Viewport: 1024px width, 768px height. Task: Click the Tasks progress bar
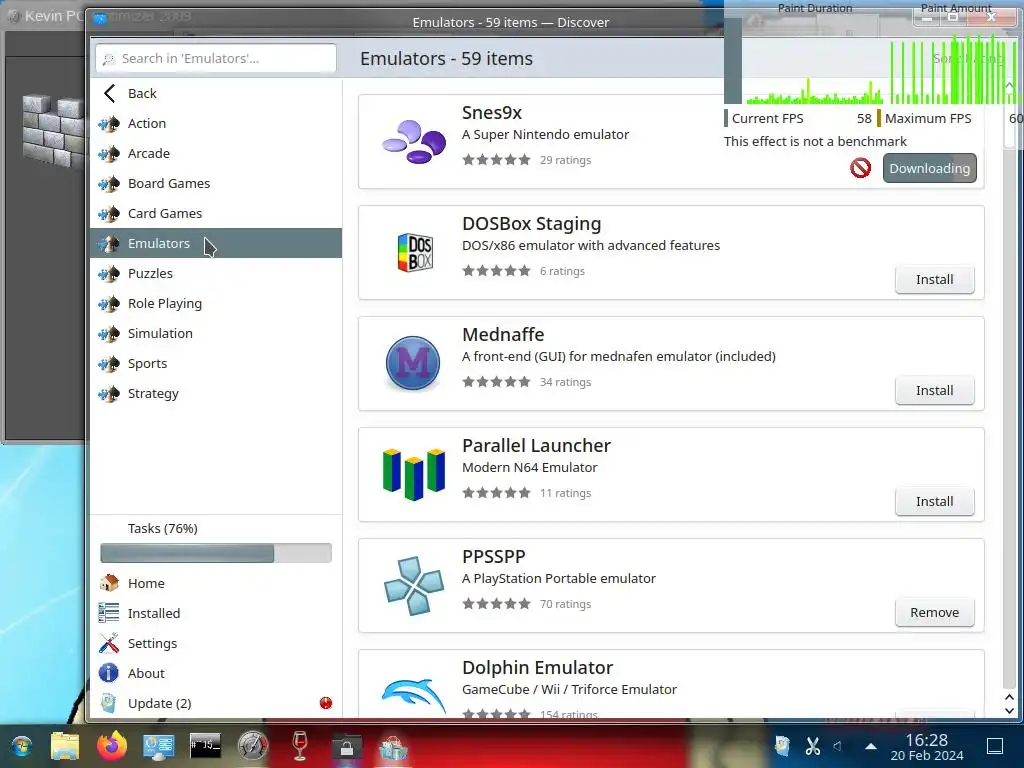(x=216, y=553)
